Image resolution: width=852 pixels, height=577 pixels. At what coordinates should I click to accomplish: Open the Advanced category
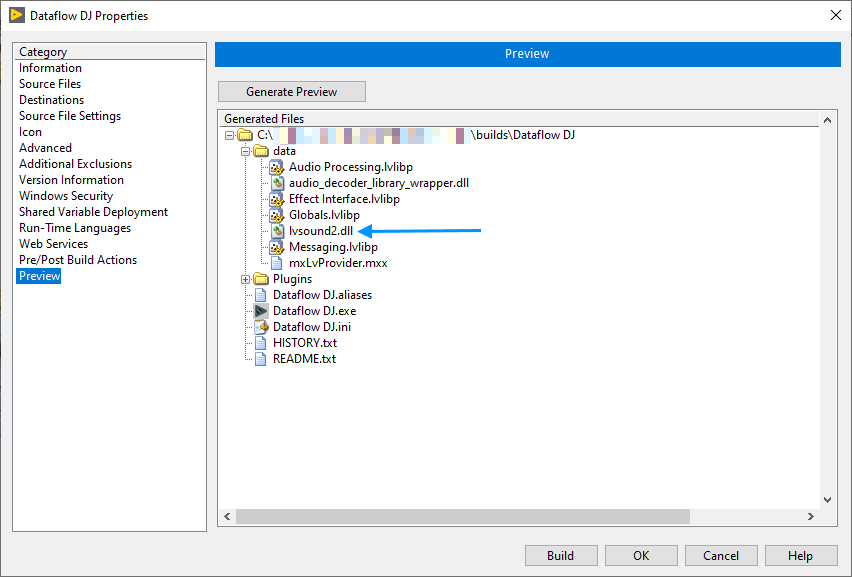[x=46, y=148]
